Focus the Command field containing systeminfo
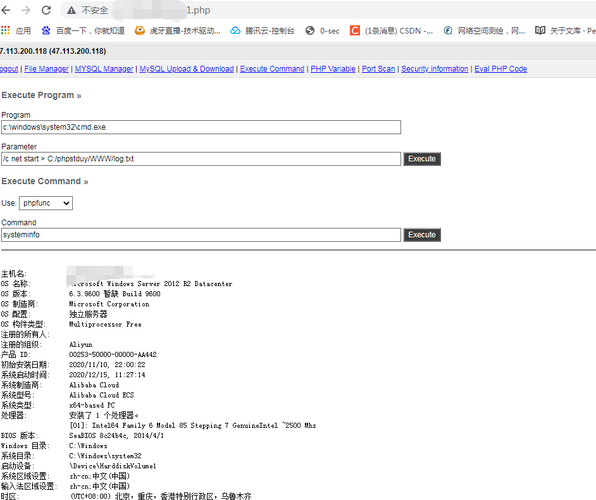596x500 pixels. click(x=201, y=235)
